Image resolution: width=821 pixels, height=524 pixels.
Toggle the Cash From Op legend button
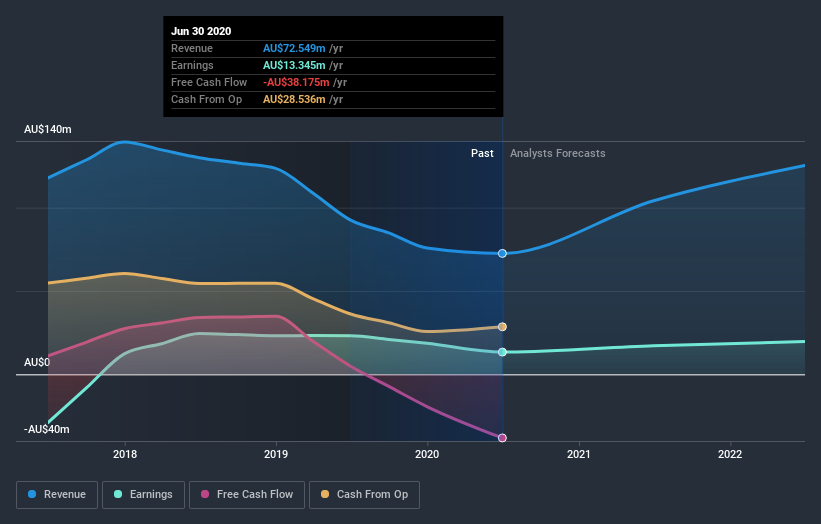(364, 495)
